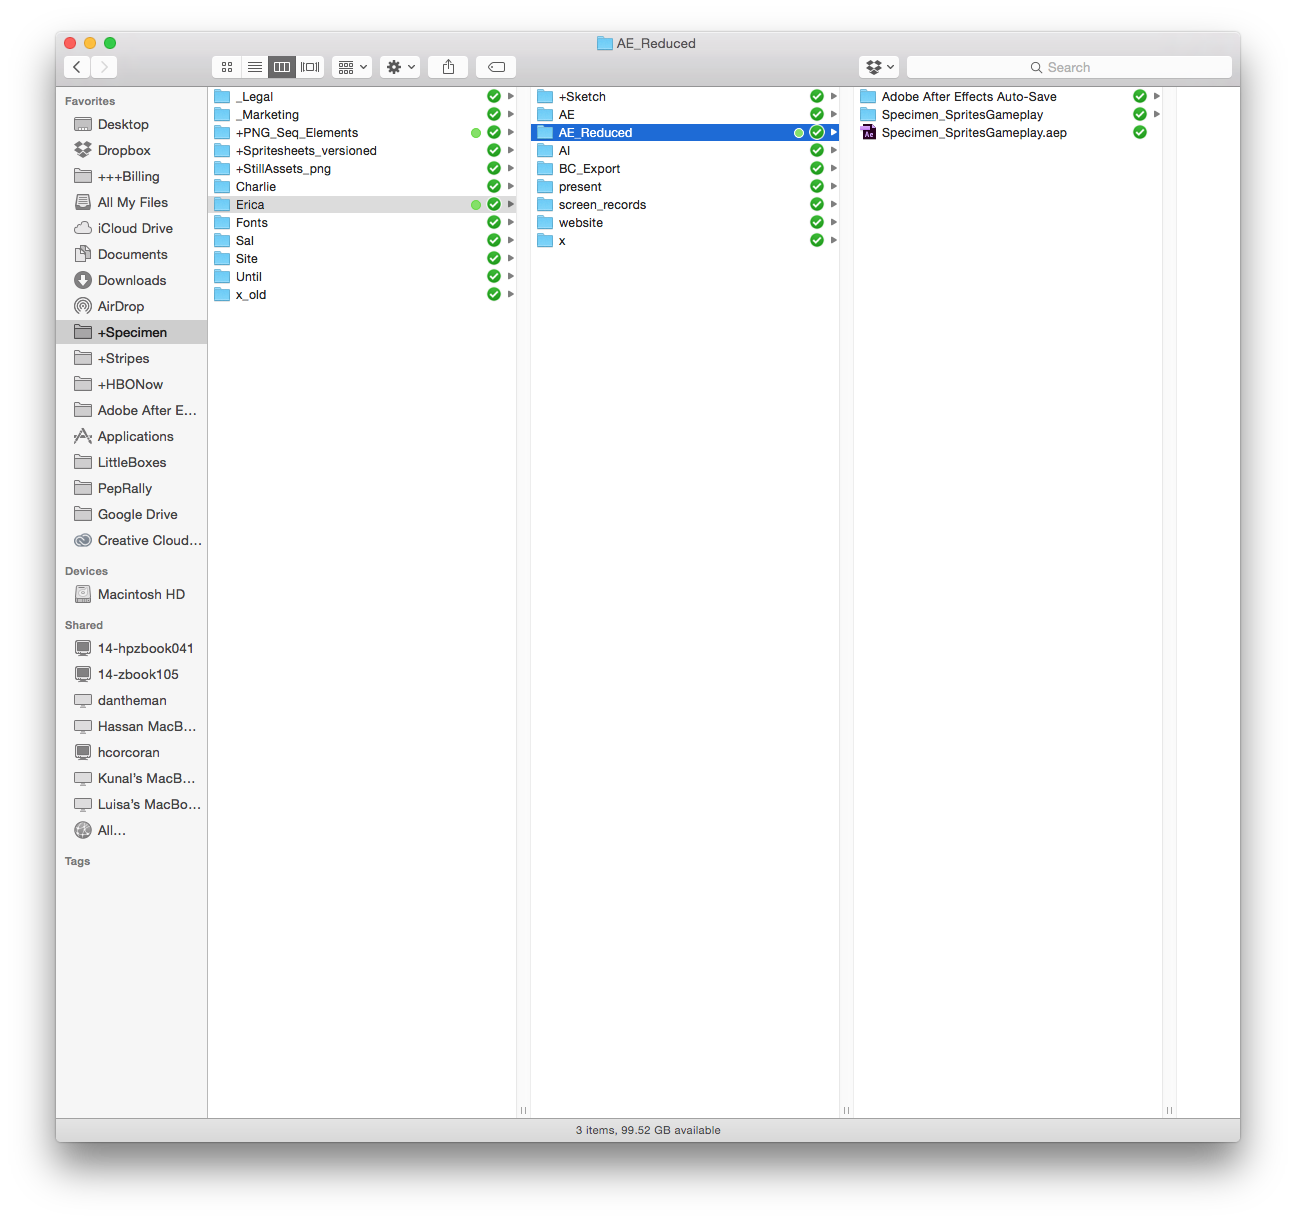Screen dimensions: 1296x1222
Task: Expand Adobe After Effects Auto-Save arrow
Action: pos(1157,97)
